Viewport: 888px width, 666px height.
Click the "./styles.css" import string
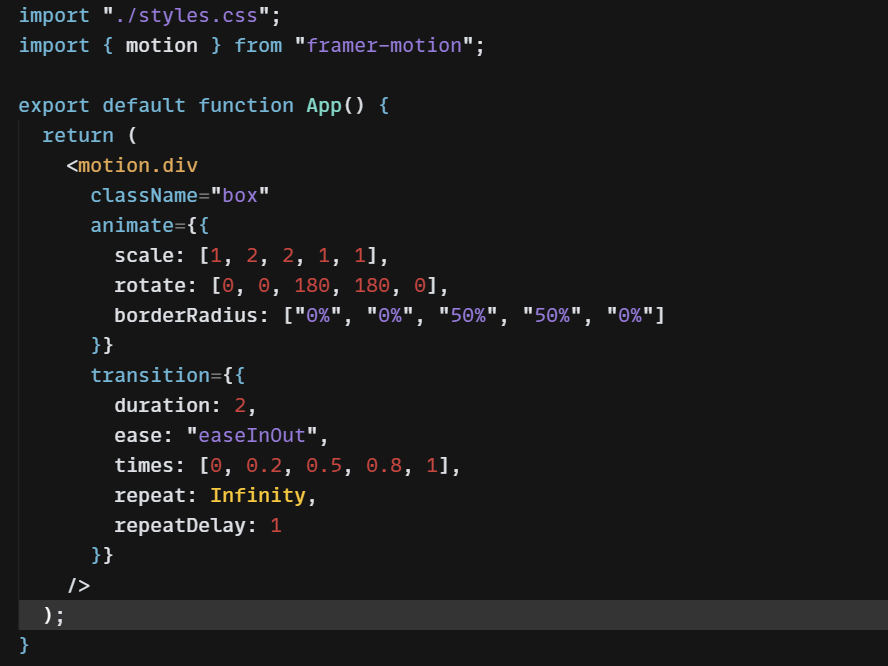(x=186, y=15)
